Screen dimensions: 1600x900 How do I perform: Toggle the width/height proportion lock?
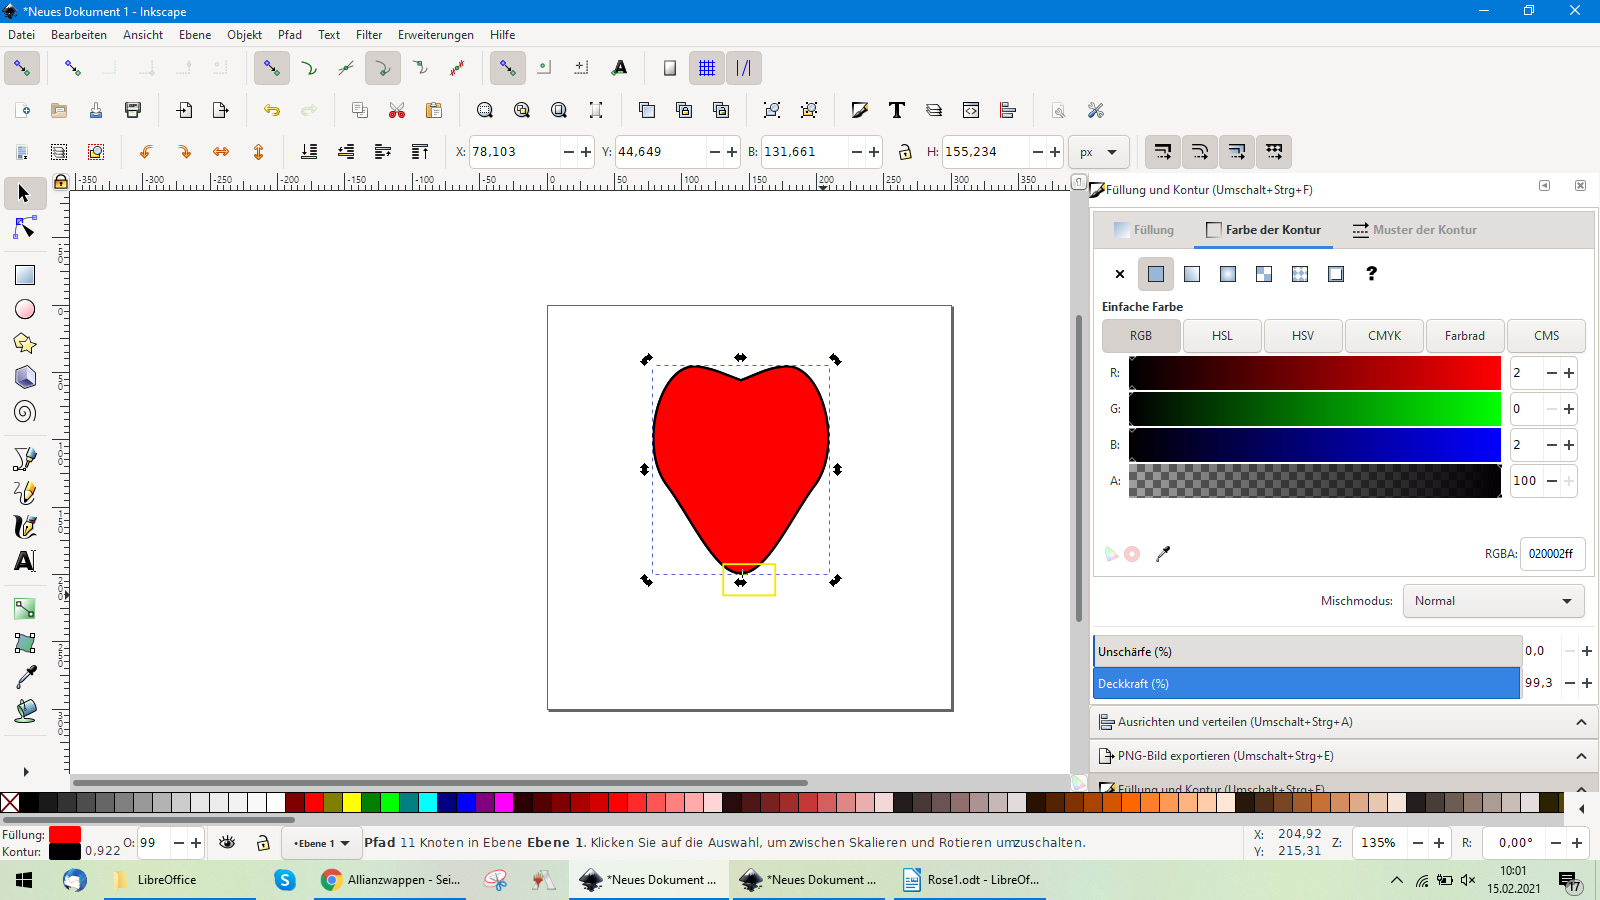click(905, 152)
